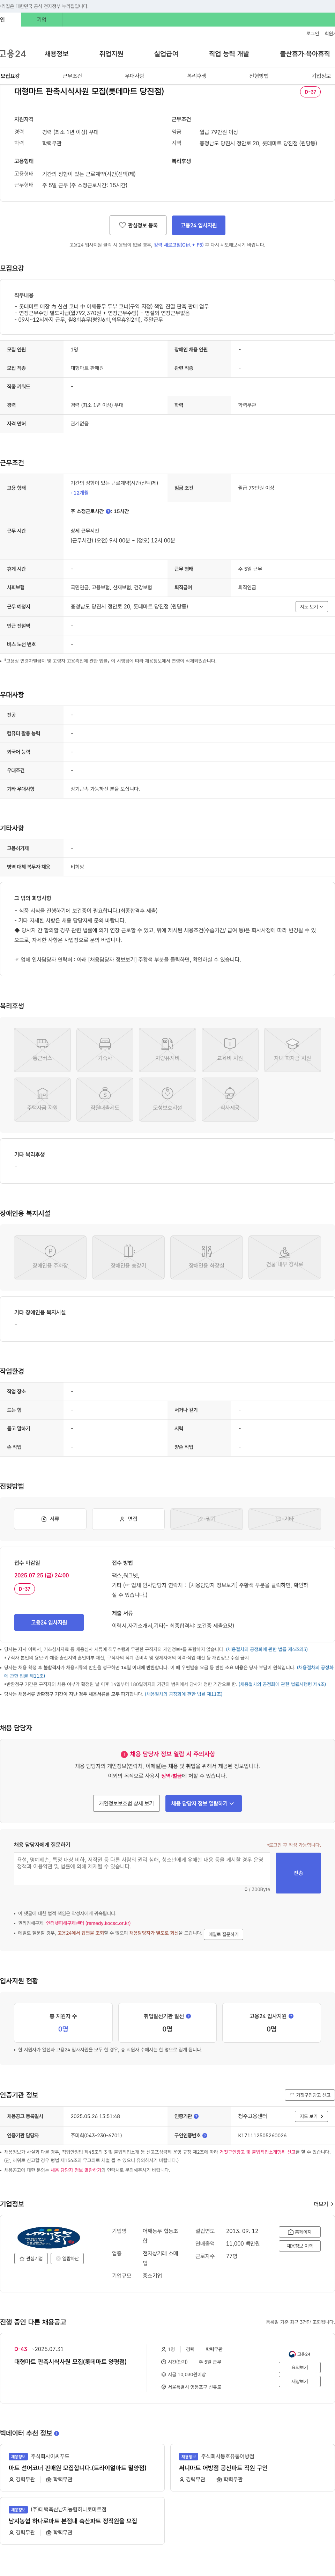
Task: Click the heart icon on 관심정보 등록
Action: (x=122, y=225)
